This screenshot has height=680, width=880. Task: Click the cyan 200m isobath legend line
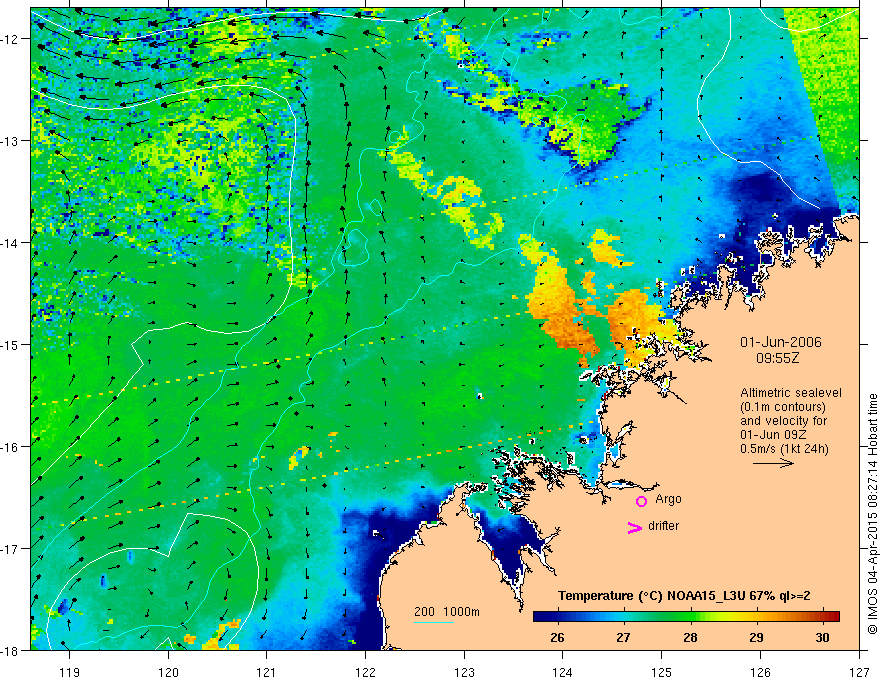(433, 622)
